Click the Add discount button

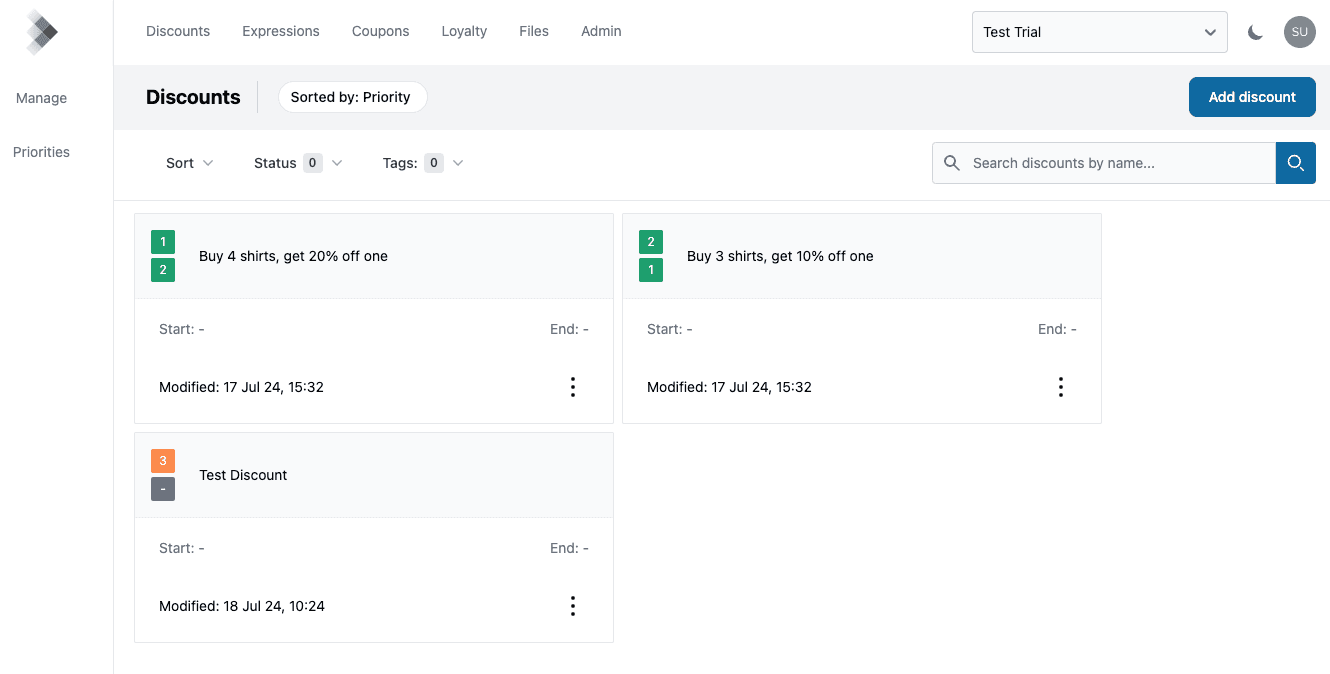point(1251,97)
